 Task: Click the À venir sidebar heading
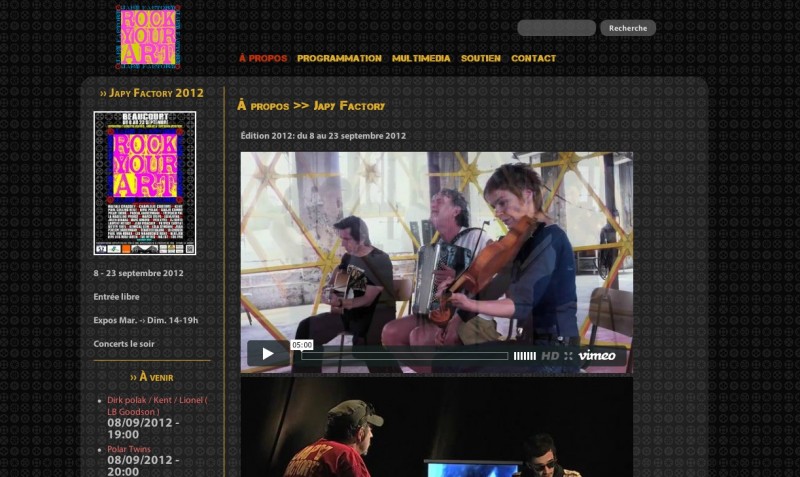[152, 377]
